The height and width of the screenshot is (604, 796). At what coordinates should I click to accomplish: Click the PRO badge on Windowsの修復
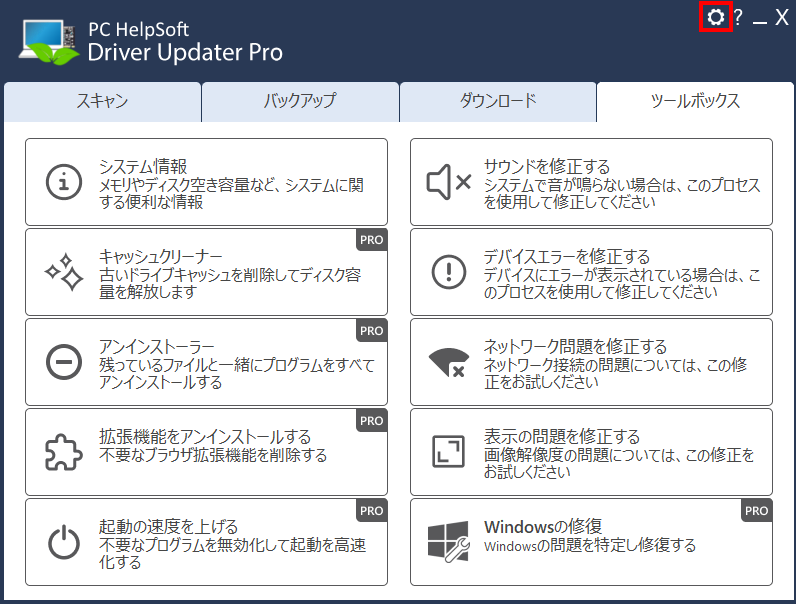[756, 510]
